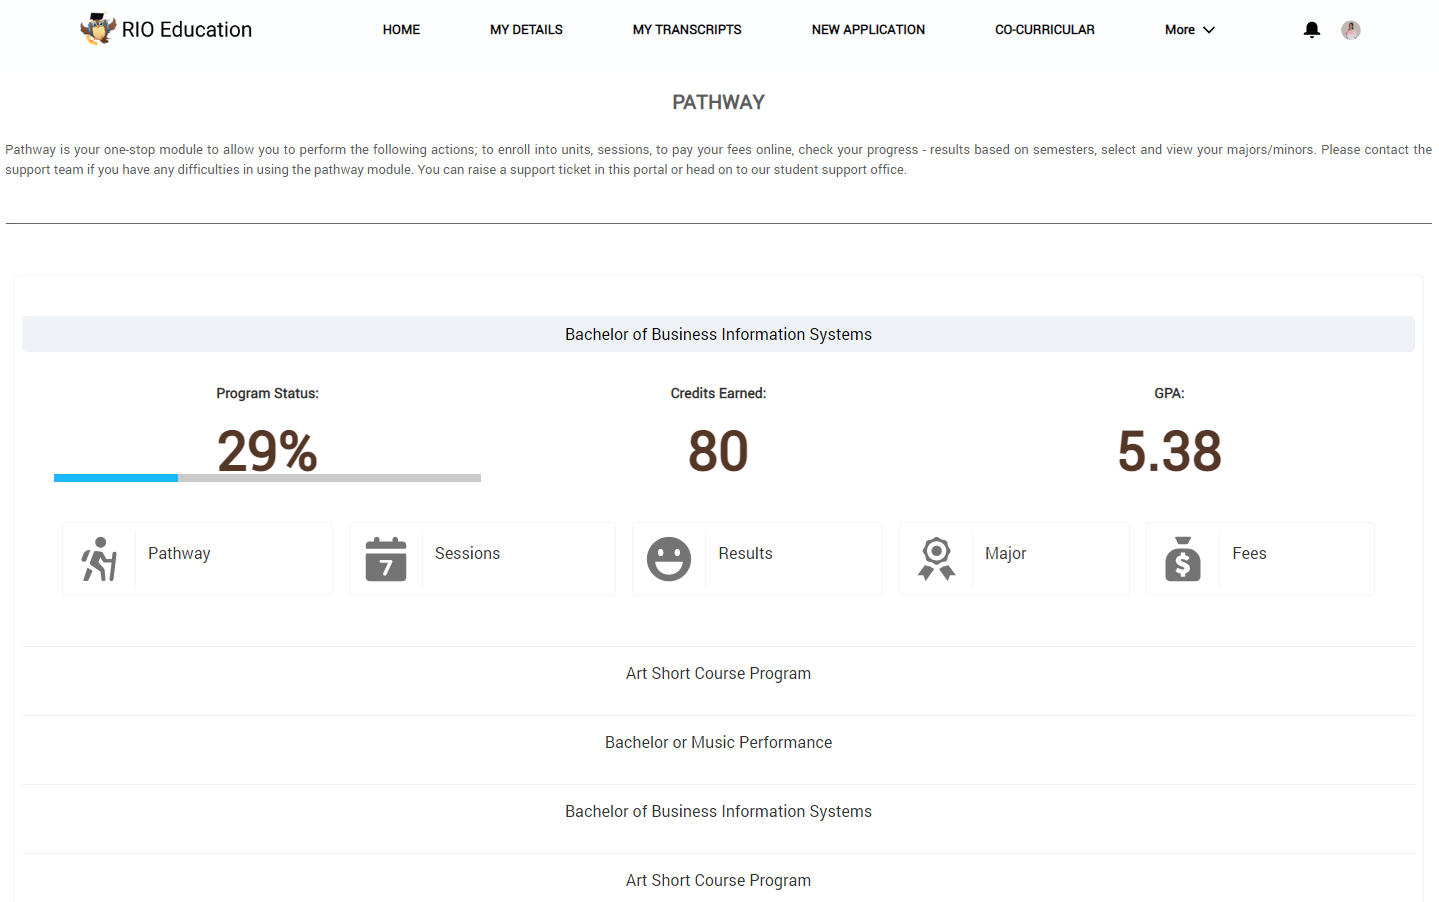Open the Fees money bag icon

click(x=1182, y=559)
